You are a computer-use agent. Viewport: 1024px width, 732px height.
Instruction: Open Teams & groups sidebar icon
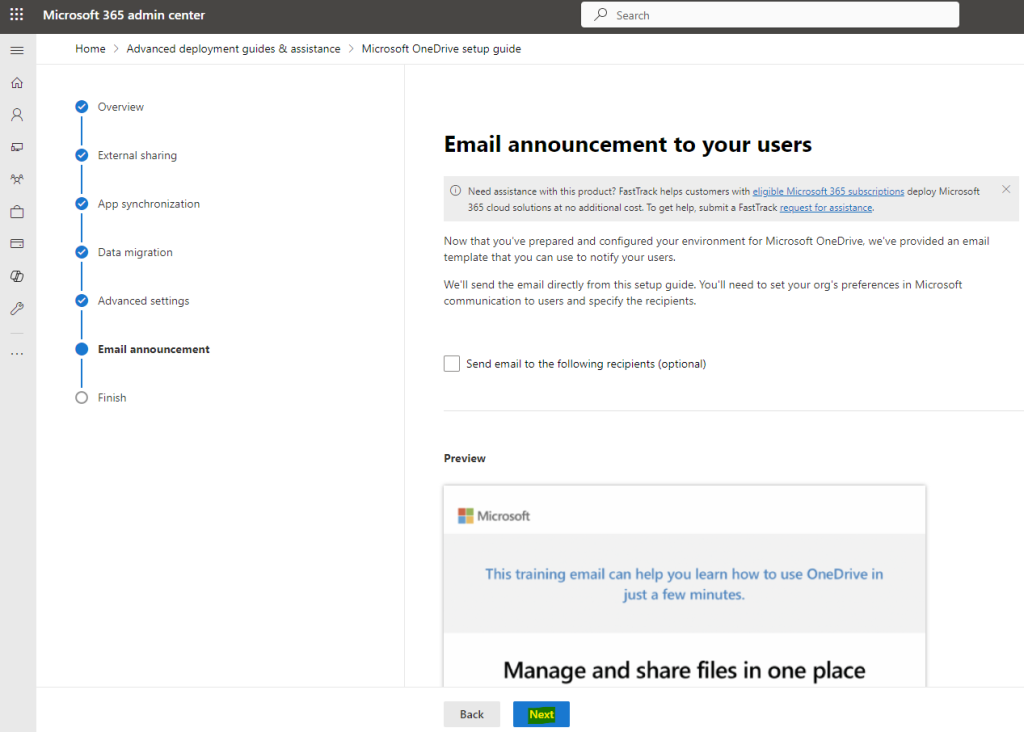[17, 179]
